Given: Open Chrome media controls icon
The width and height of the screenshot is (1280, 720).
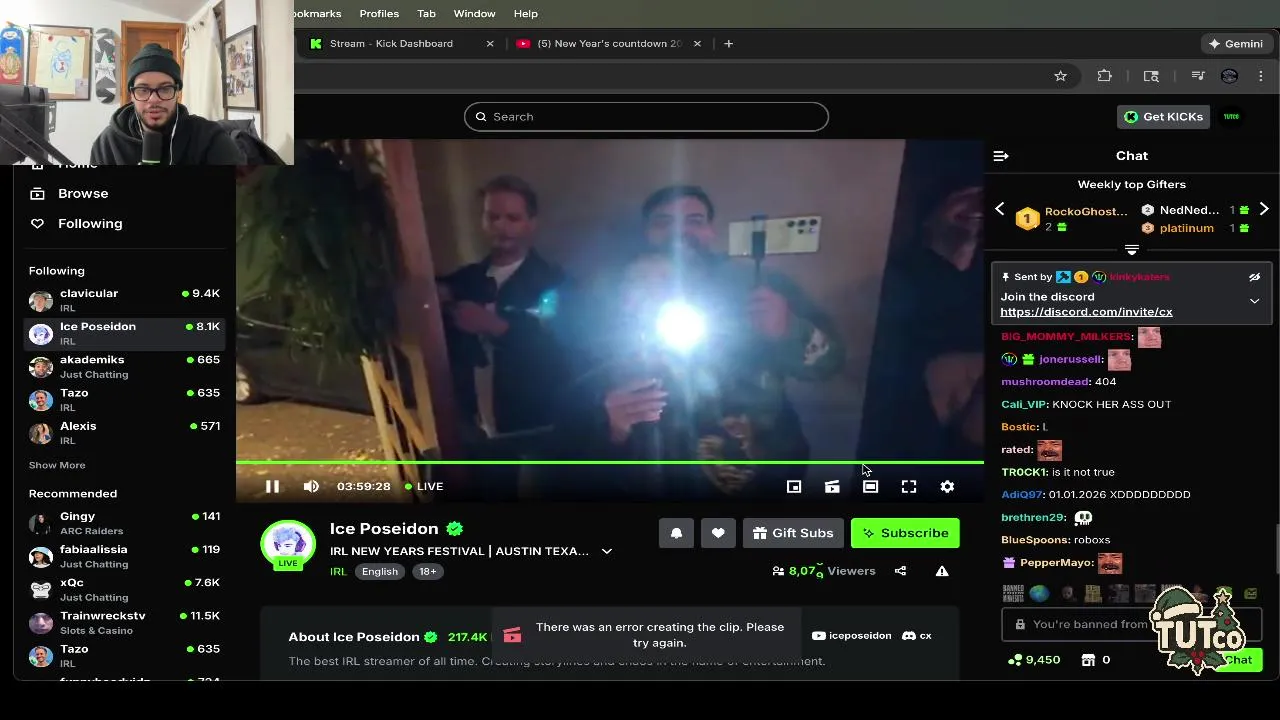Looking at the screenshot, I should pos(1197,76).
